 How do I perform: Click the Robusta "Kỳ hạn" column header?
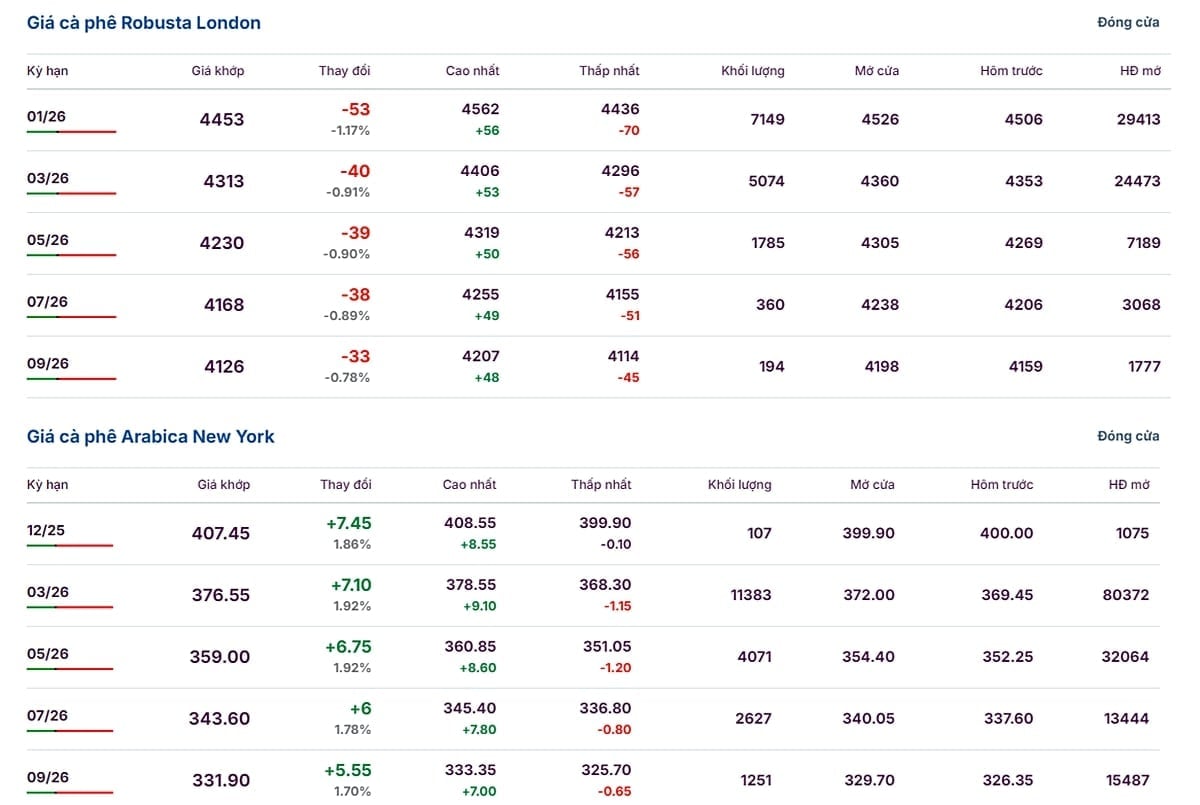coord(48,71)
